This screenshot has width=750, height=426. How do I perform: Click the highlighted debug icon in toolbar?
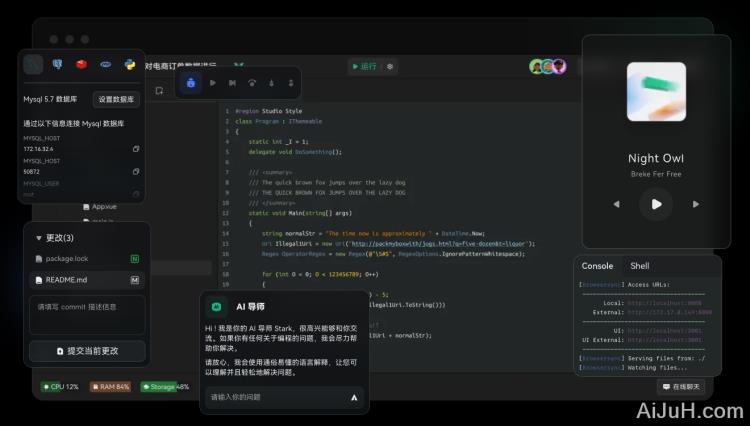(x=191, y=83)
